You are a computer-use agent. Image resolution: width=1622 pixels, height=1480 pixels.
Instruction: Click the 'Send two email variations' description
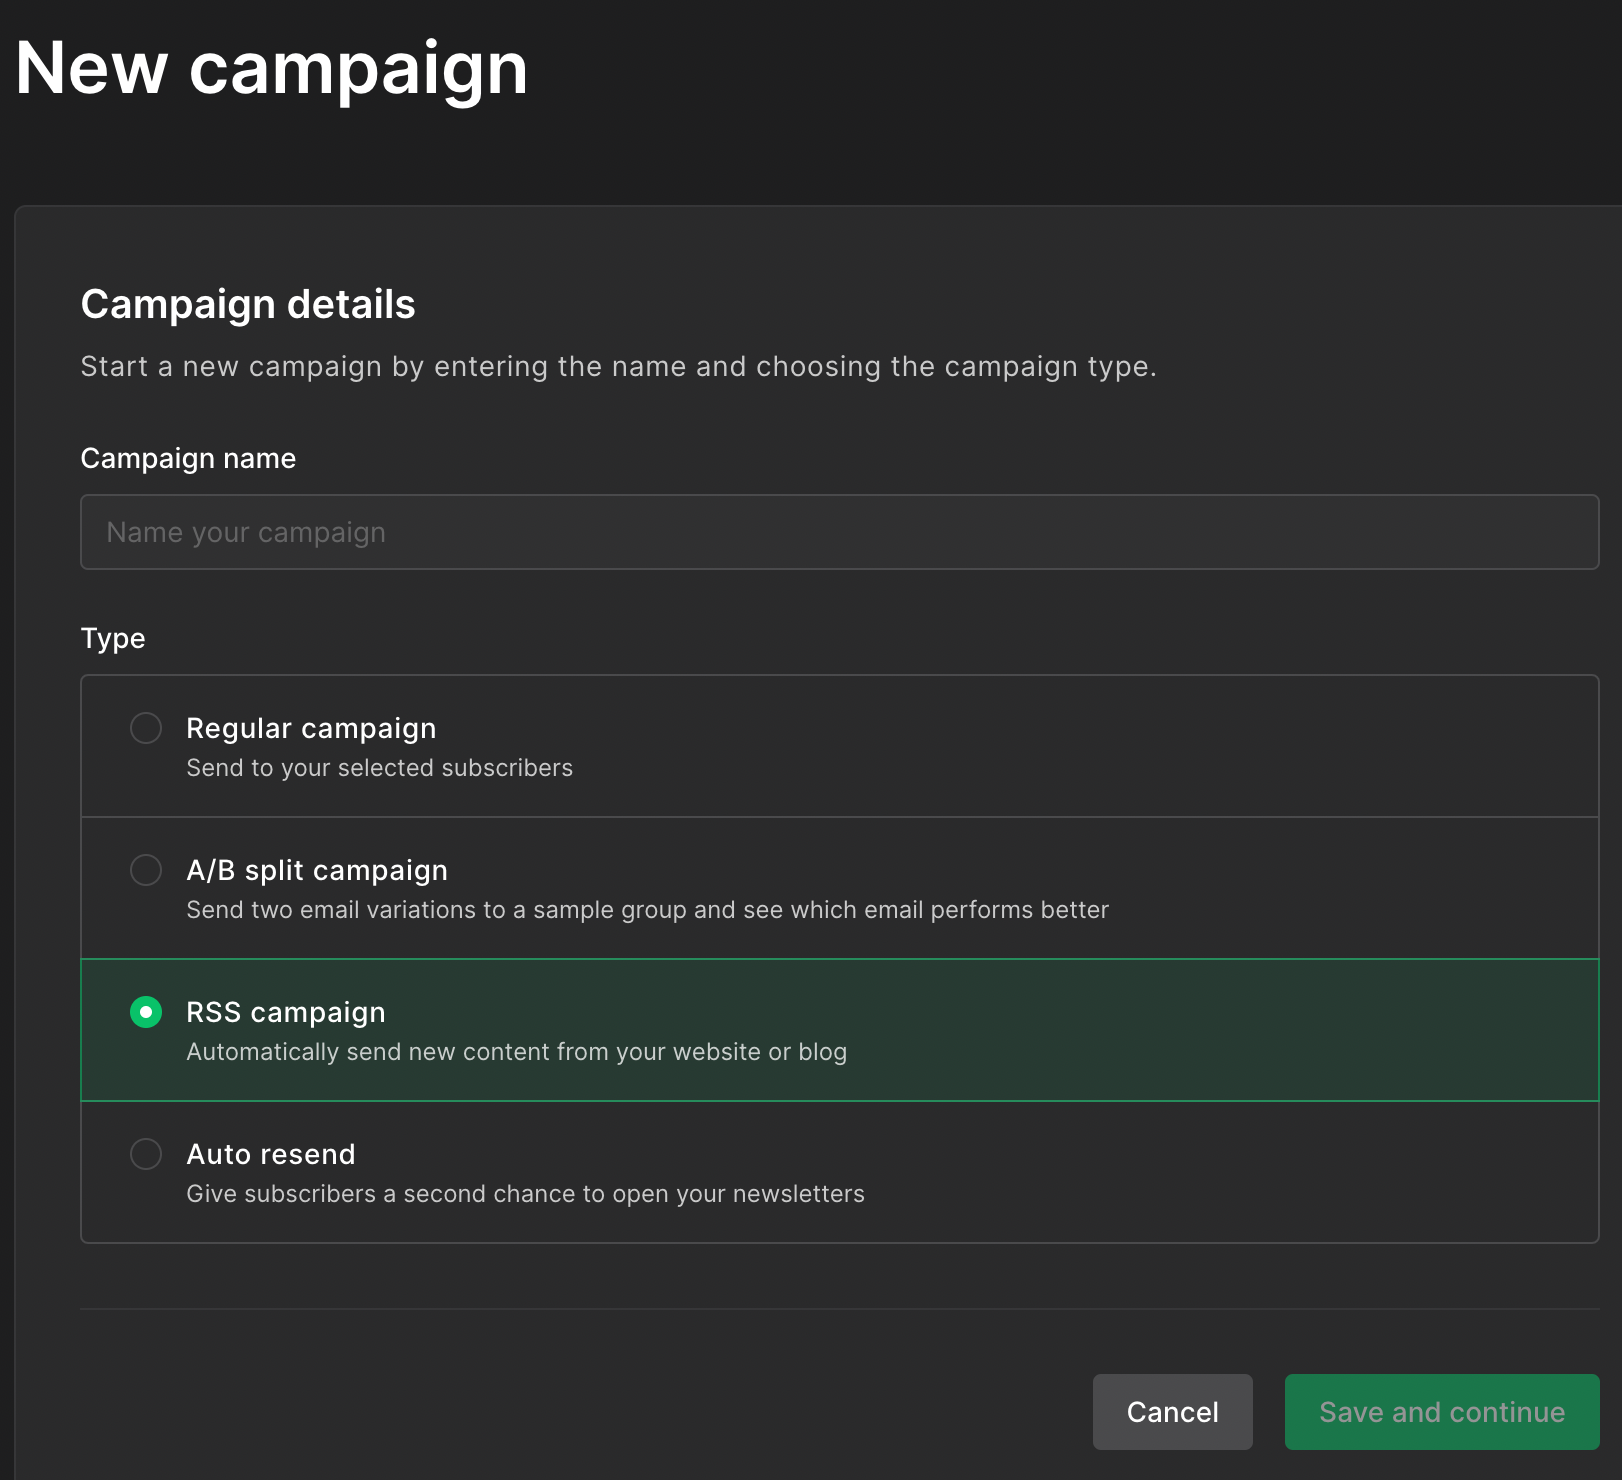[647, 910]
